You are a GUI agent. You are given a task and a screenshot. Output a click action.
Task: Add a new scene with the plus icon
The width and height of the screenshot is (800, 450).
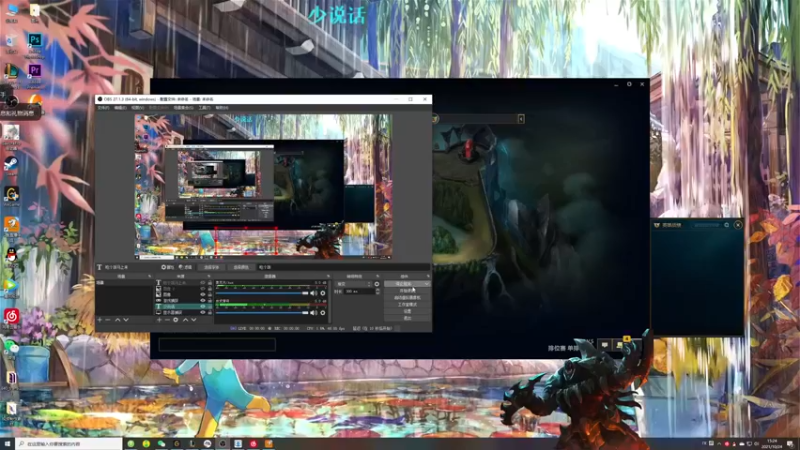click(99, 320)
